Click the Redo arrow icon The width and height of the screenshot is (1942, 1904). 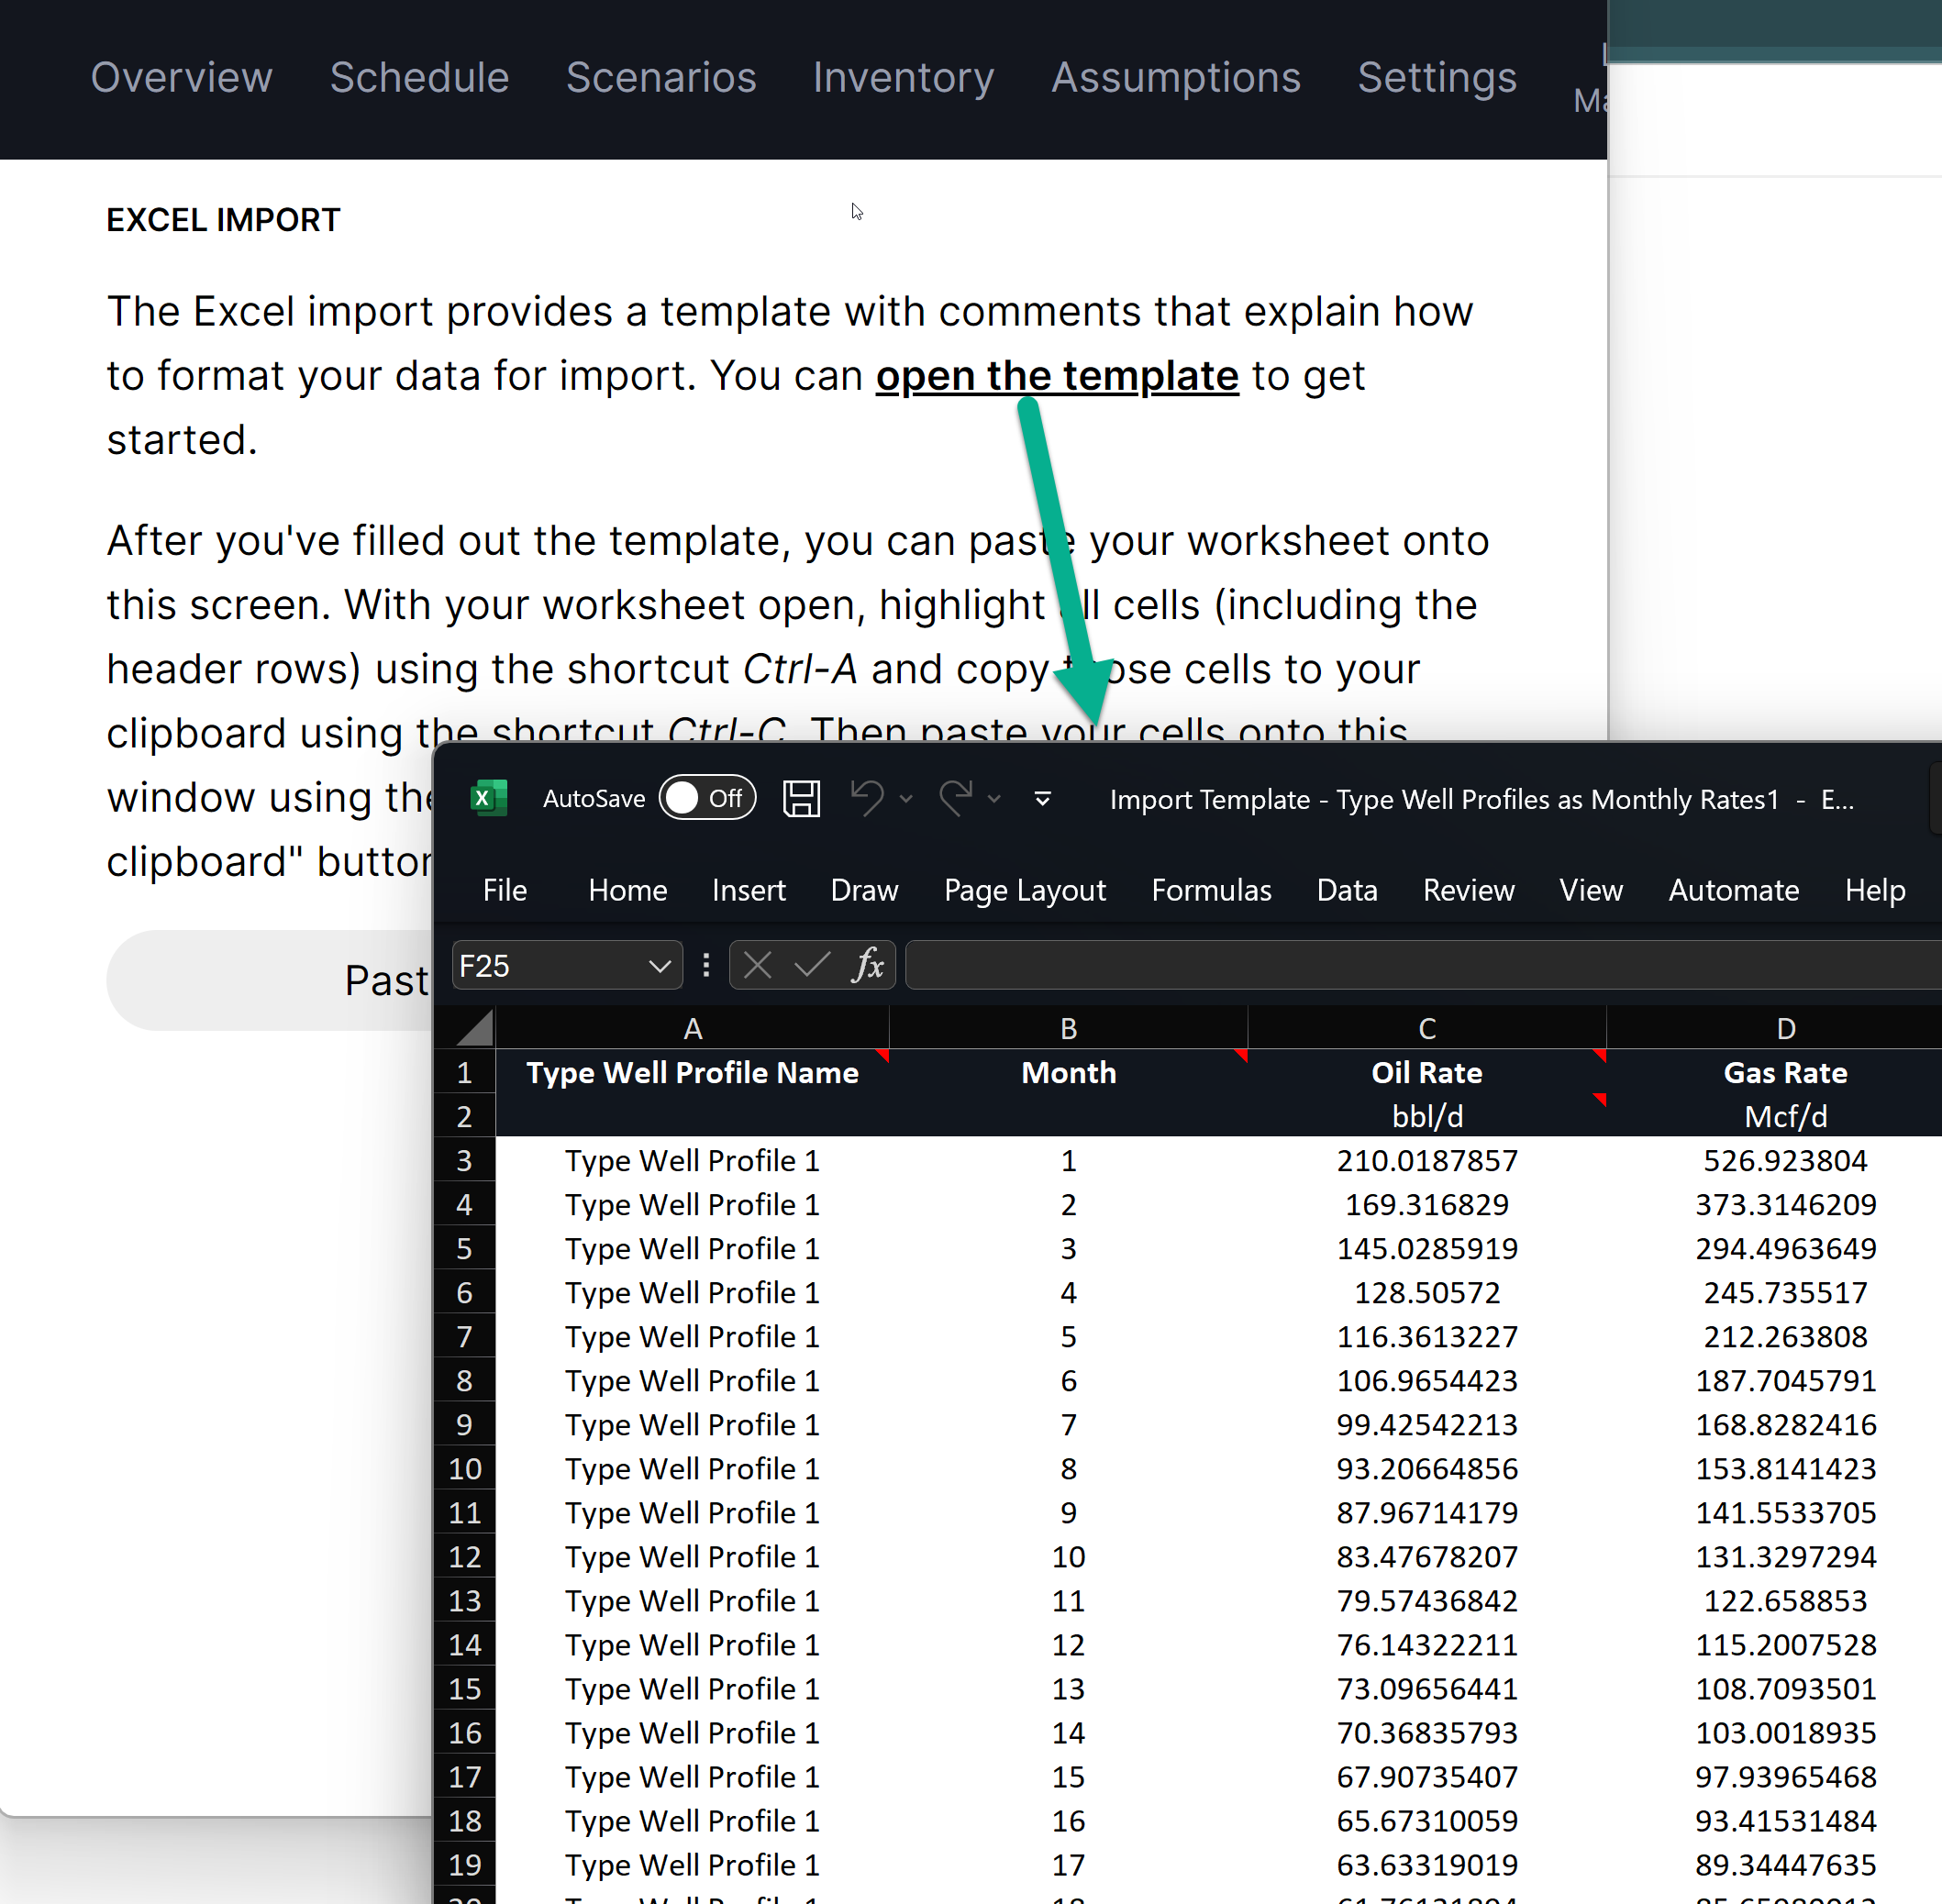[x=955, y=798]
